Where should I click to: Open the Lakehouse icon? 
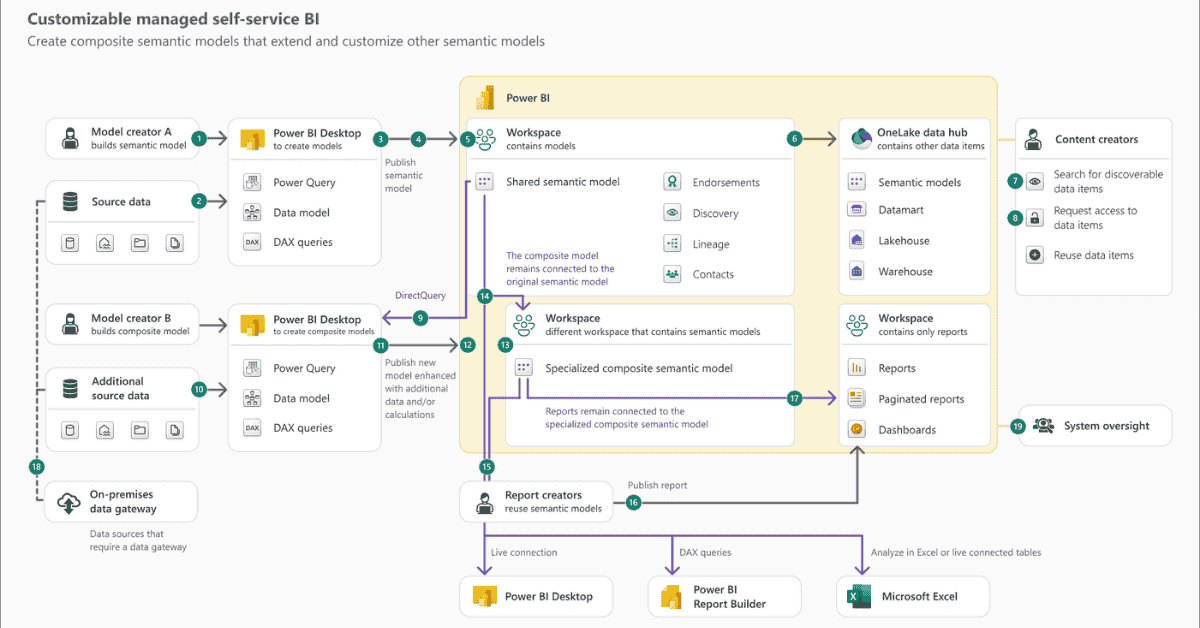click(858, 240)
